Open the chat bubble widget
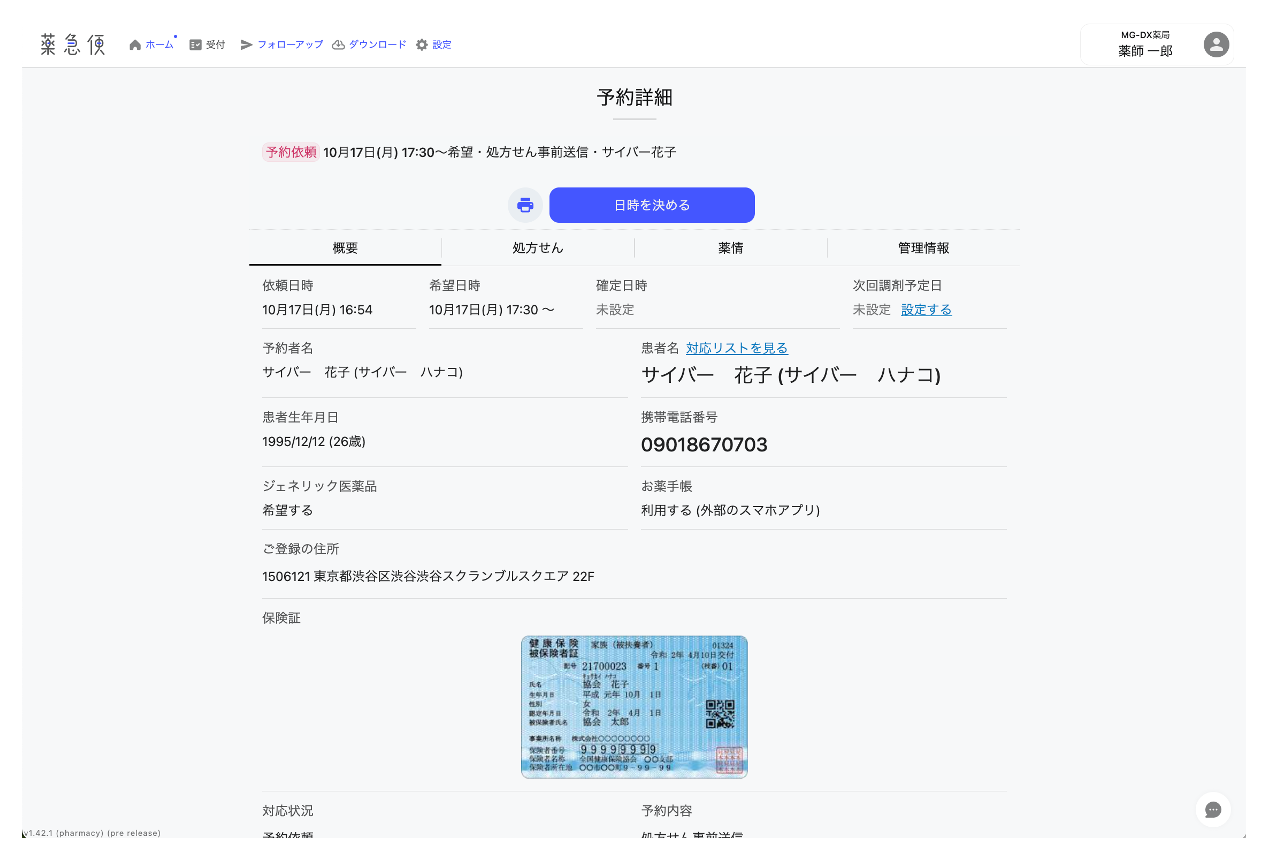This screenshot has height=860, width=1268. pyautogui.click(x=1213, y=810)
